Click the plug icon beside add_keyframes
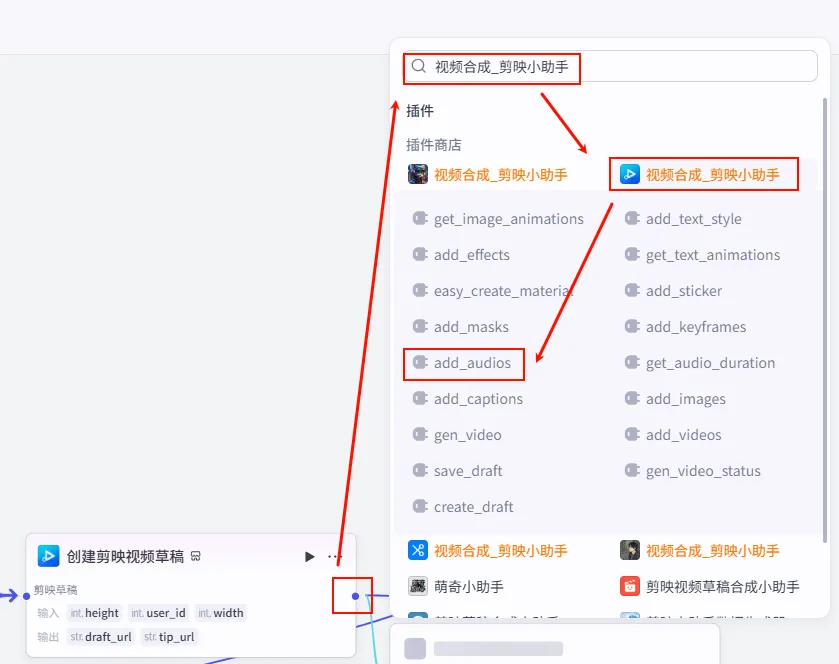 pyautogui.click(x=632, y=326)
